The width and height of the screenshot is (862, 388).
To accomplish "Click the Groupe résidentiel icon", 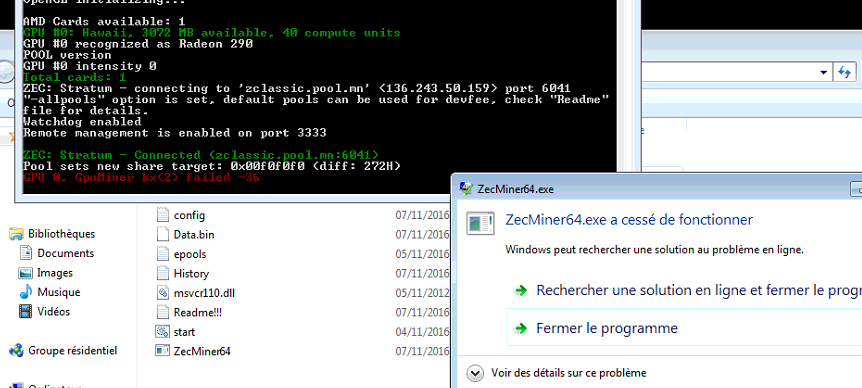I will (16, 351).
